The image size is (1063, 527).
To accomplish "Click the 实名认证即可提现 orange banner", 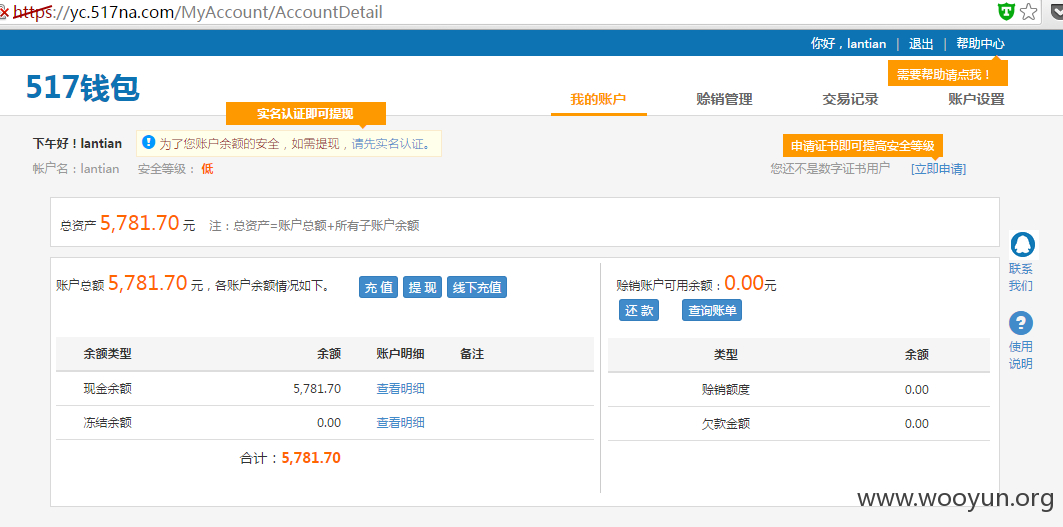I will coord(306,114).
